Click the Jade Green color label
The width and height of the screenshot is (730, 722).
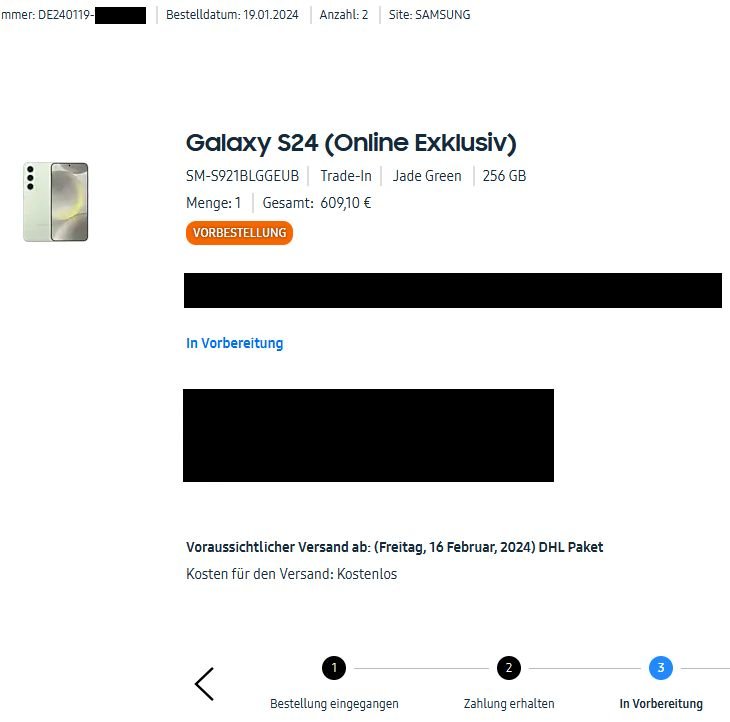(427, 176)
